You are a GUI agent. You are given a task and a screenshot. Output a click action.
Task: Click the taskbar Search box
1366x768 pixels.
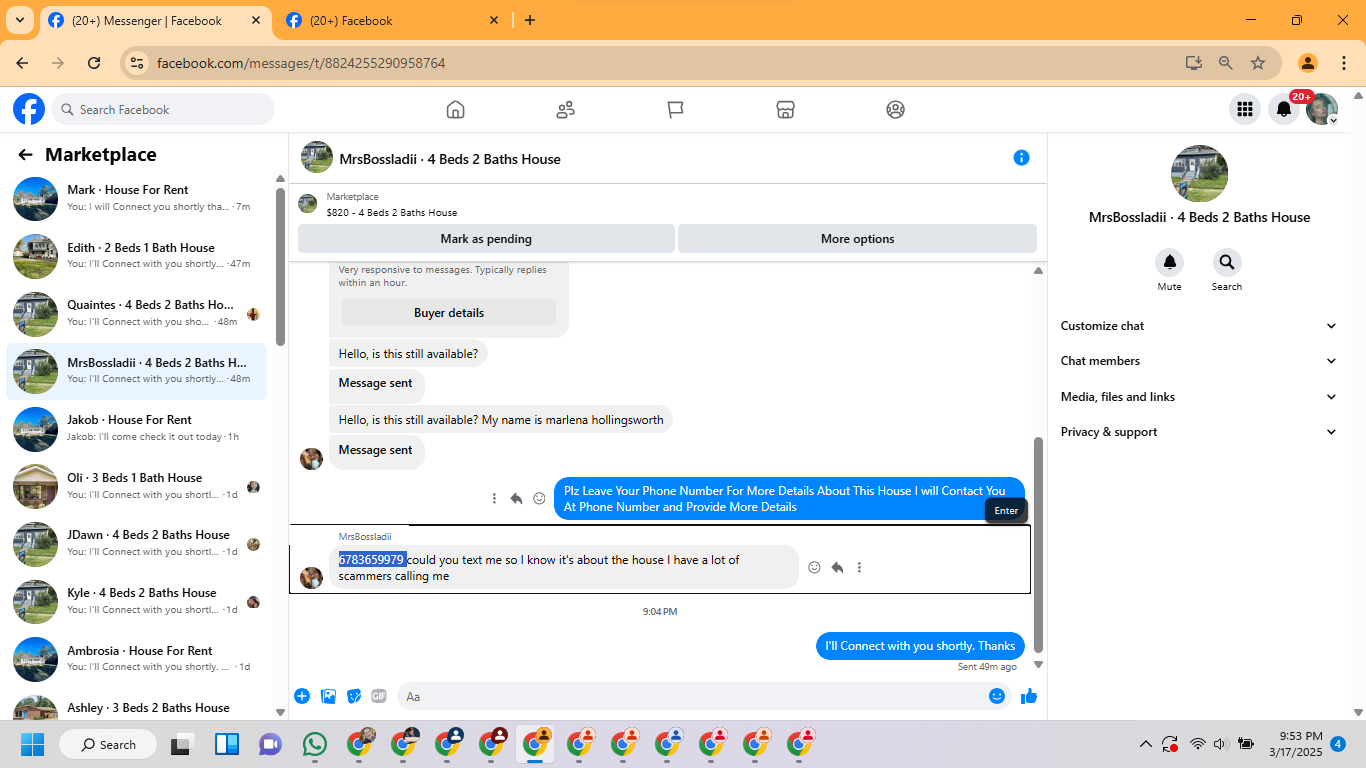point(108,744)
